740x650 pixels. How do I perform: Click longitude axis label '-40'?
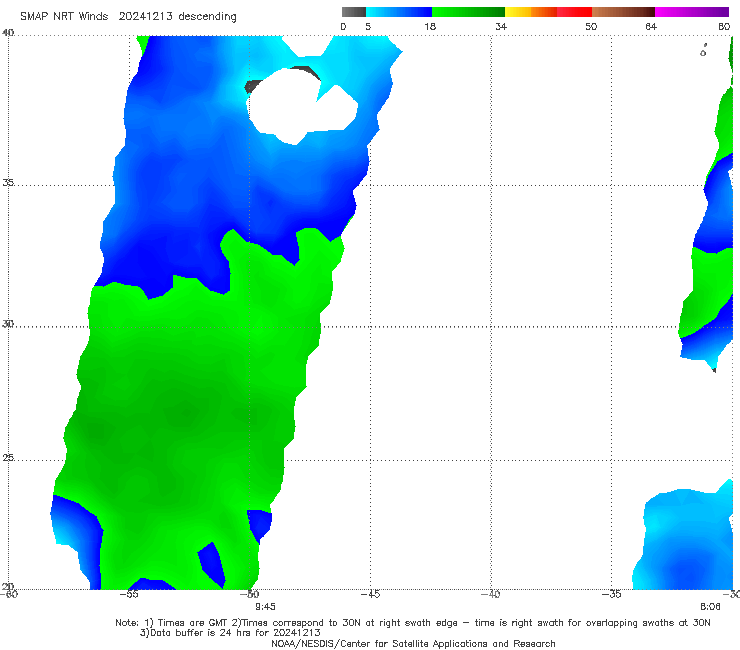click(x=491, y=594)
